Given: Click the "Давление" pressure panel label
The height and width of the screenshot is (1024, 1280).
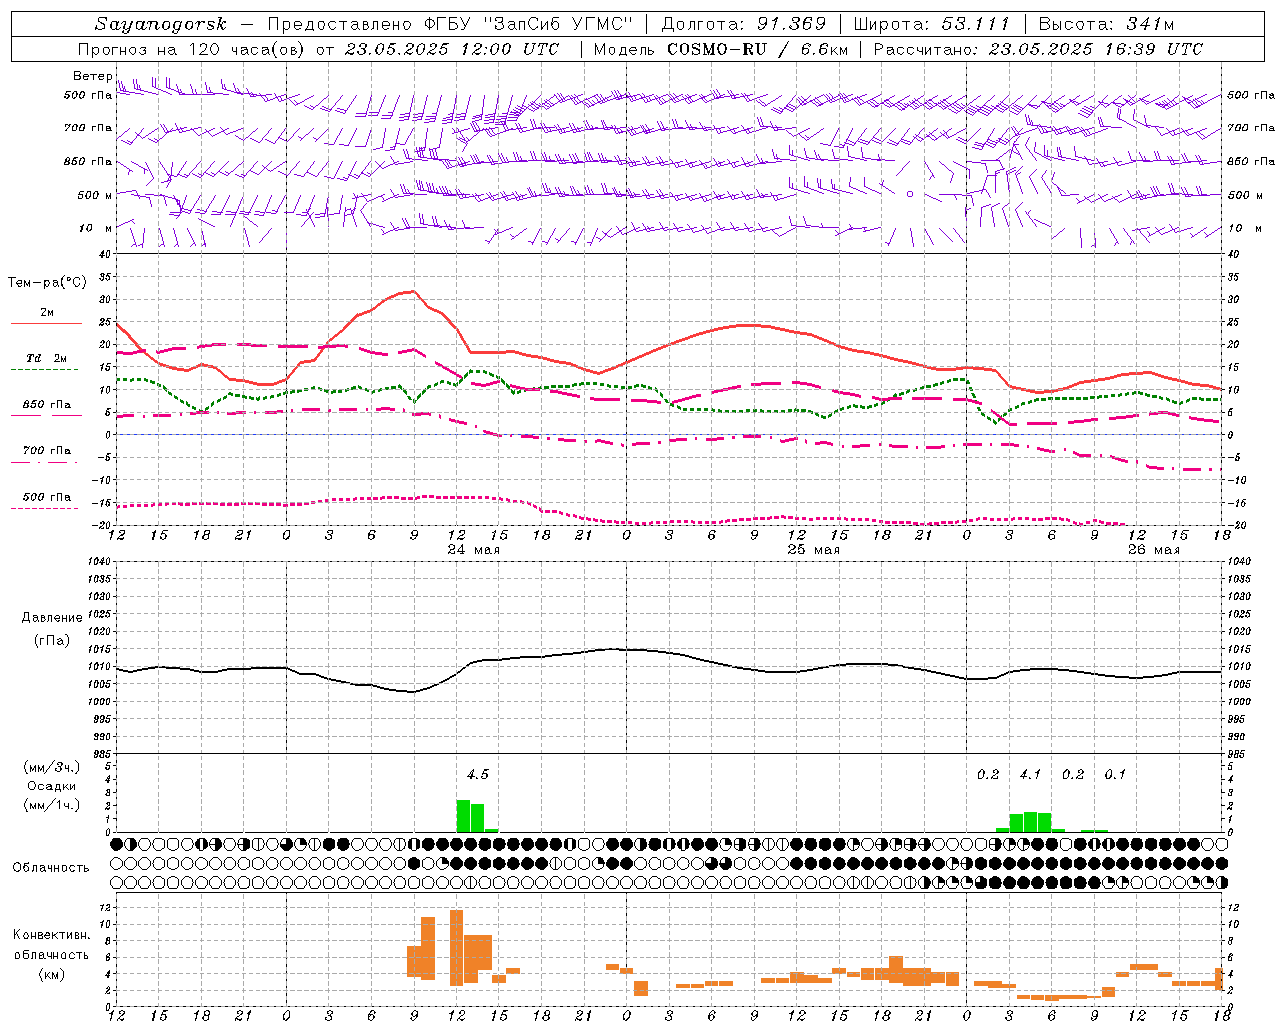Looking at the screenshot, I should point(52,618).
